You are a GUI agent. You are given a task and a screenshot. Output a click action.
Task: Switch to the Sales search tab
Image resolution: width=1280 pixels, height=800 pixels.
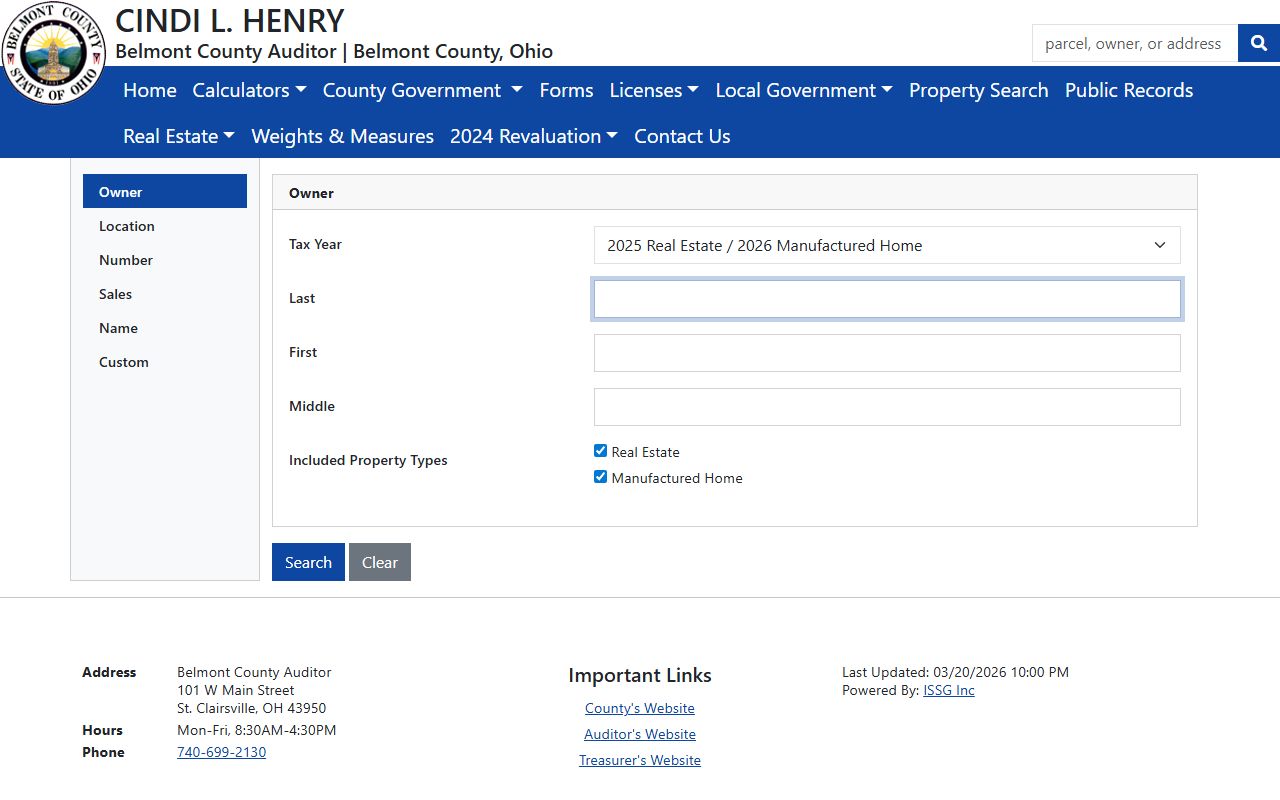pos(165,294)
